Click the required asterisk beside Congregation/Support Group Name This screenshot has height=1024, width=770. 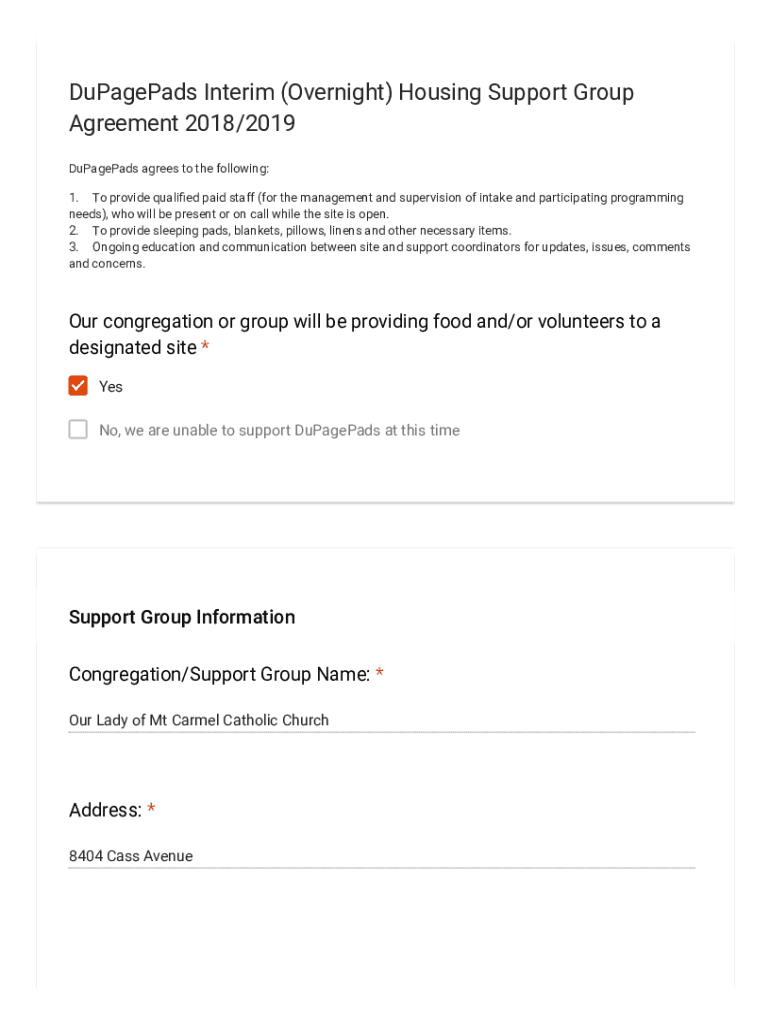(380, 675)
